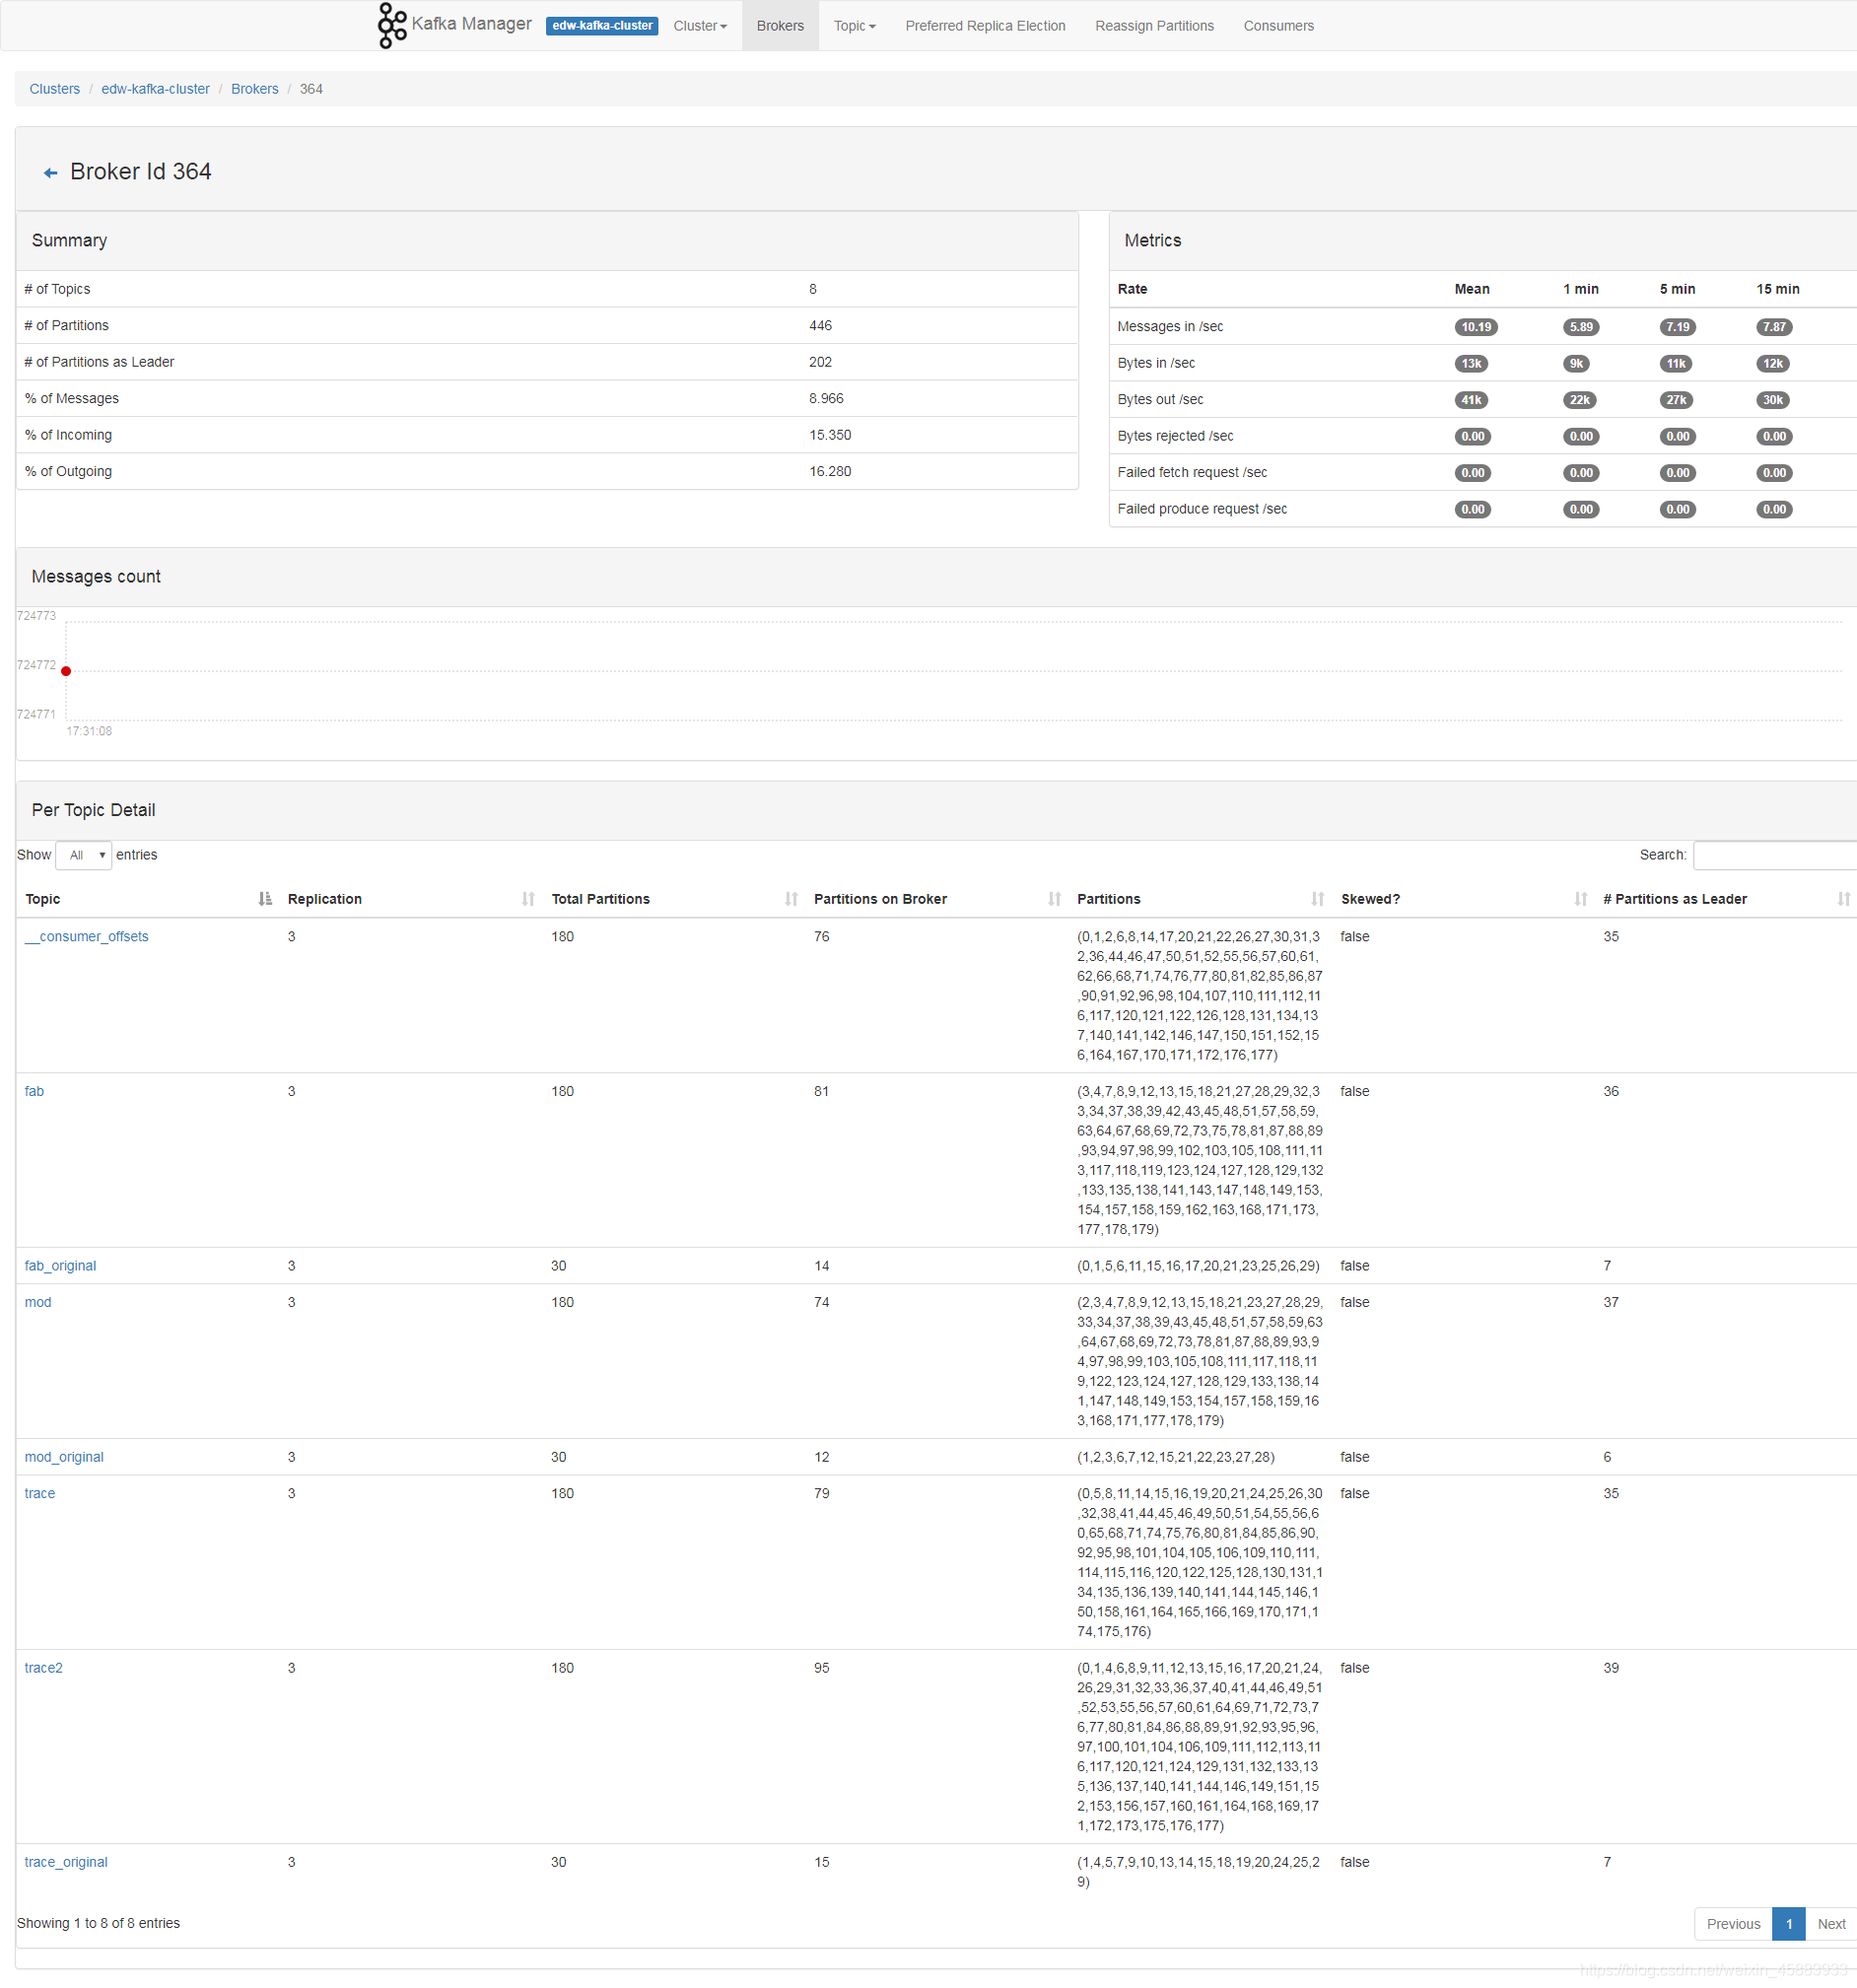Click Messages in /sec 5 min badge 7.19

(x=1677, y=327)
